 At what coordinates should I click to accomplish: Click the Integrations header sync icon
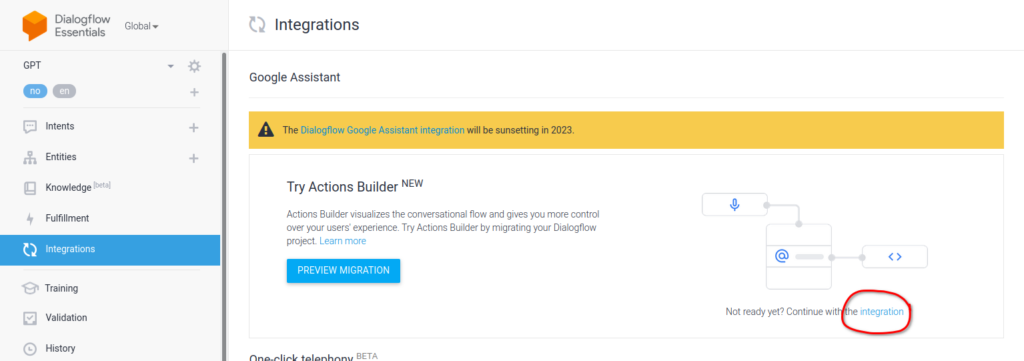point(257,25)
